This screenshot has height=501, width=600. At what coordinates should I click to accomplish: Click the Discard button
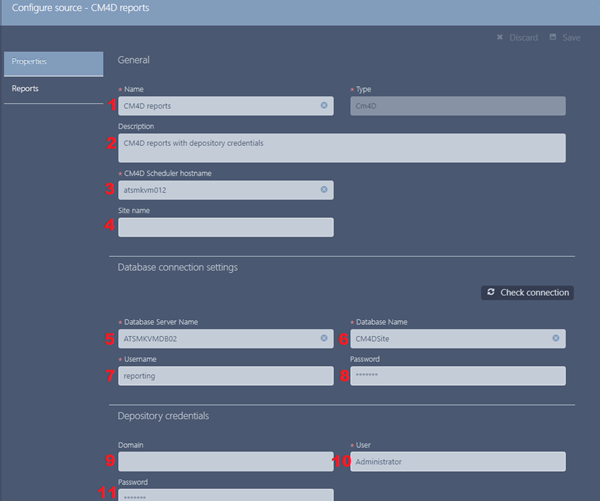coord(517,38)
